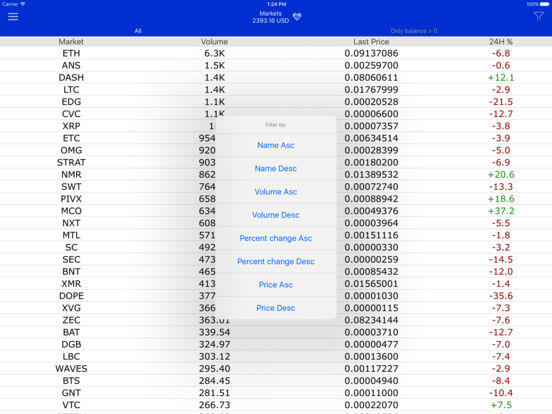Choose Price Asc sort option
552x414 pixels.
point(276,284)
